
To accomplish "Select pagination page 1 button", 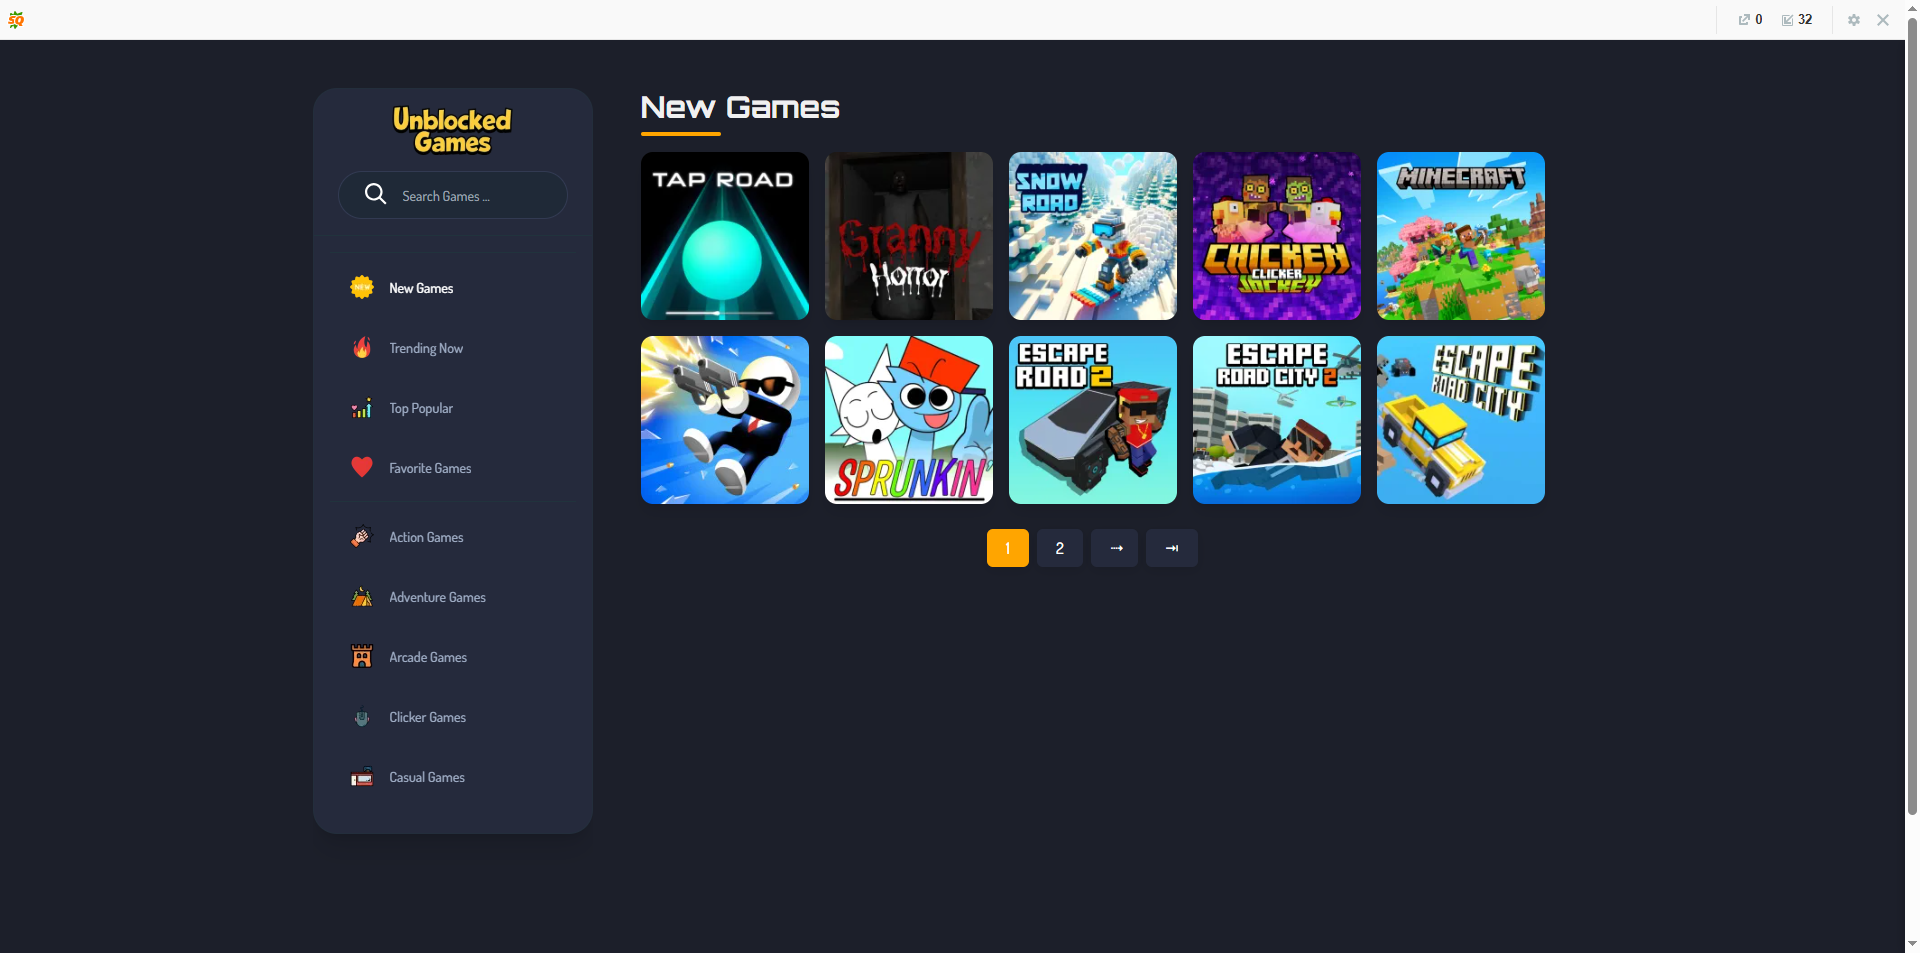I will click(1008, 548).
